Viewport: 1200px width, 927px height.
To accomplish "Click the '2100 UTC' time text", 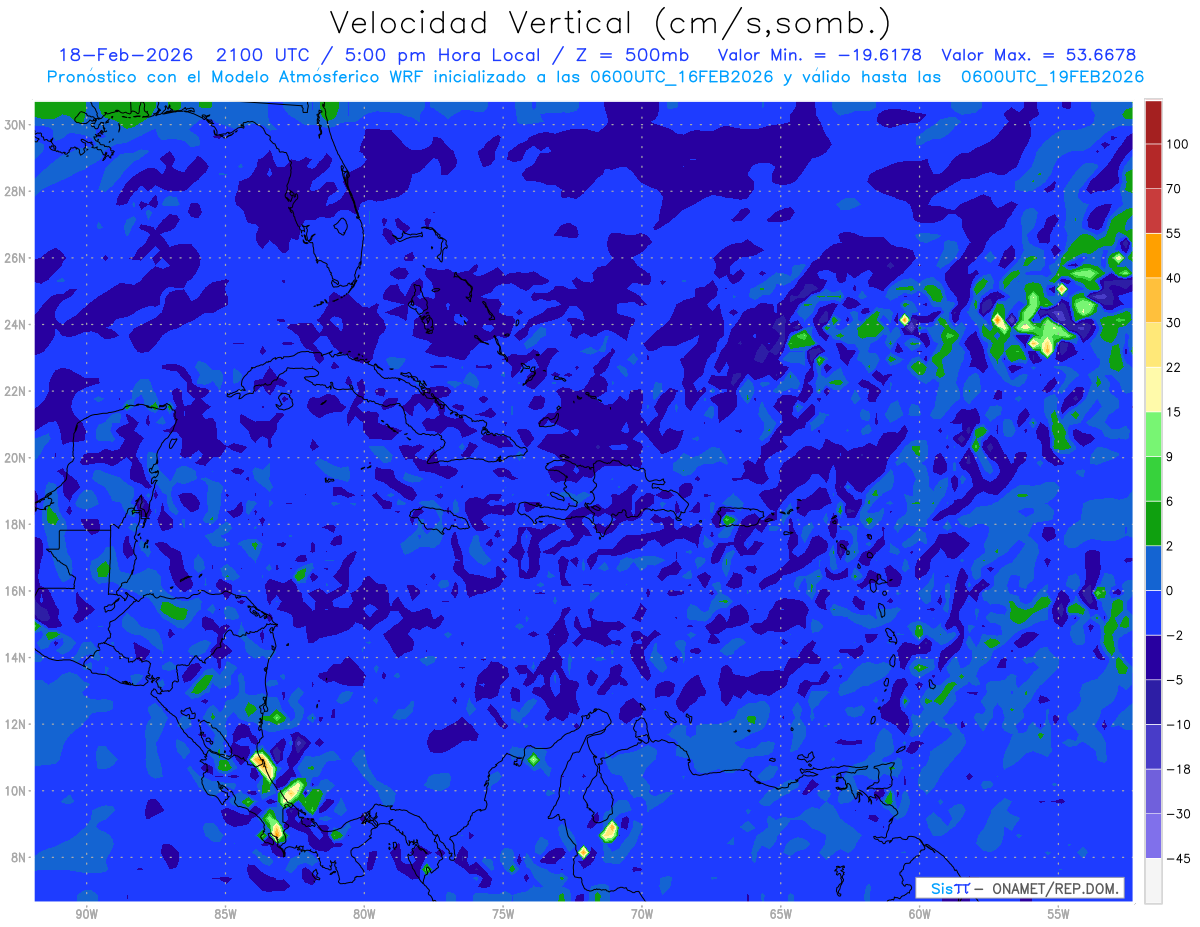I will 263,54.
